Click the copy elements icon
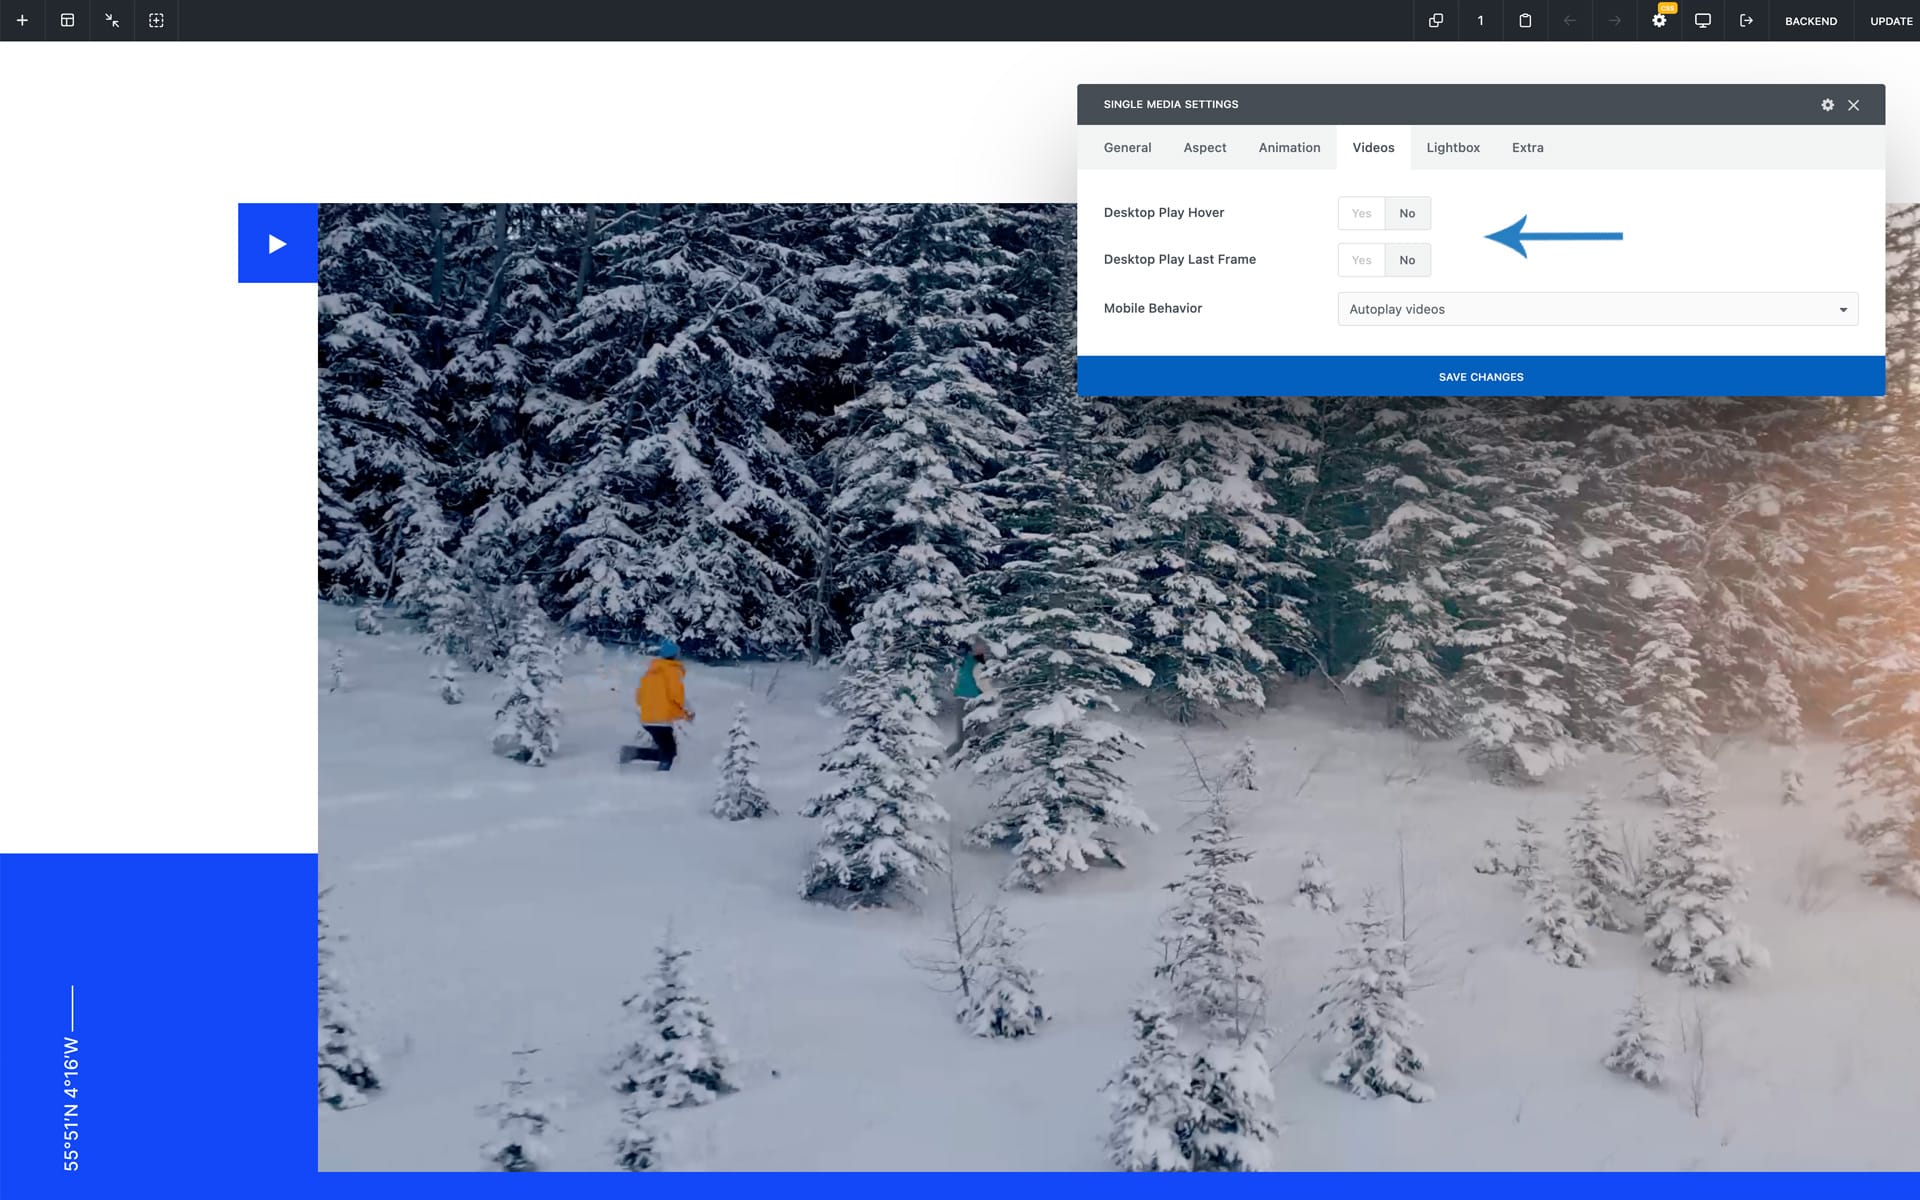This screenshot has width=1920, height=1200. tap(1436, 20)
